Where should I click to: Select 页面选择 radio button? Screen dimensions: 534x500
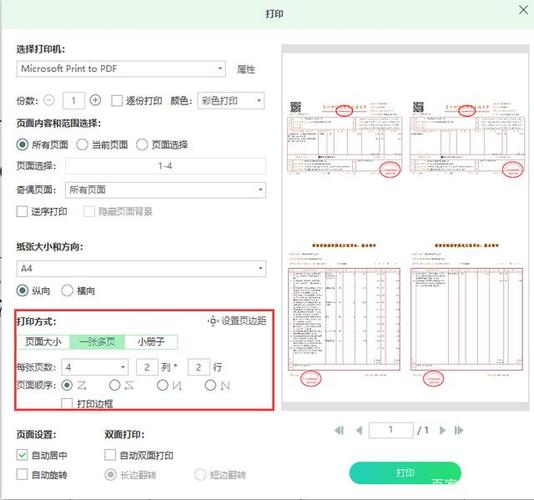[142, 144]
